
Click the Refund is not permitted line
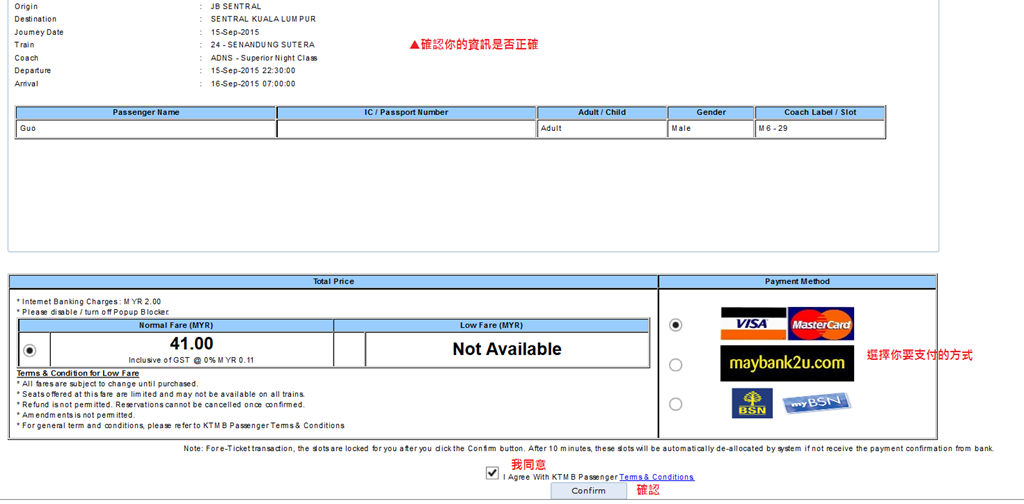(x=161, y=405)
